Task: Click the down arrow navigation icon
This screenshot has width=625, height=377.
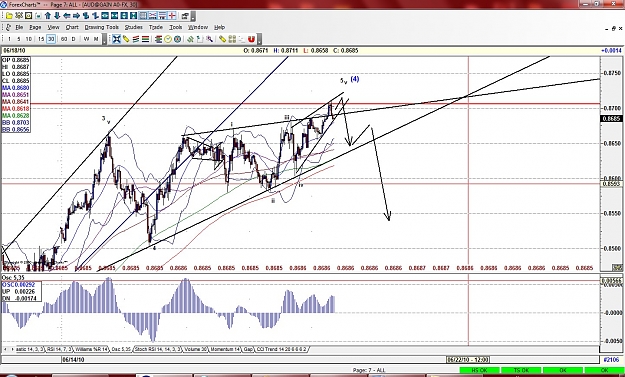Action: (x=57, y=16)
